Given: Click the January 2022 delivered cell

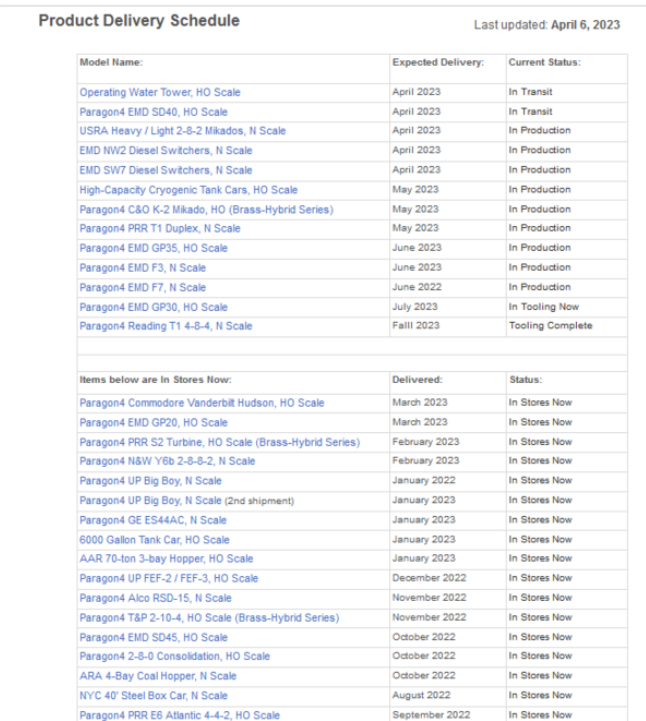Looking at the screenshot, I should click(x=423, y=481).
